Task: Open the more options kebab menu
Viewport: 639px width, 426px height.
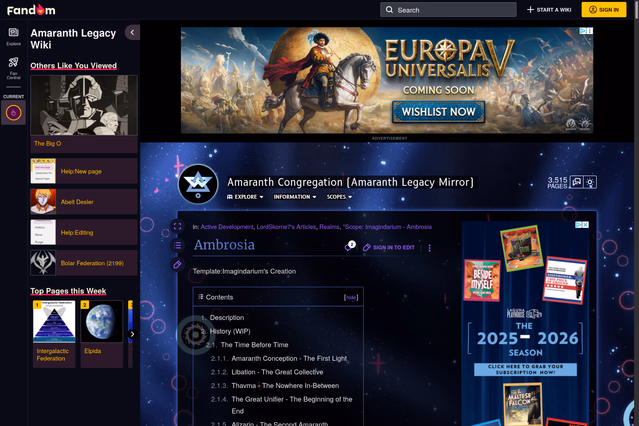Action: [430, 248]
